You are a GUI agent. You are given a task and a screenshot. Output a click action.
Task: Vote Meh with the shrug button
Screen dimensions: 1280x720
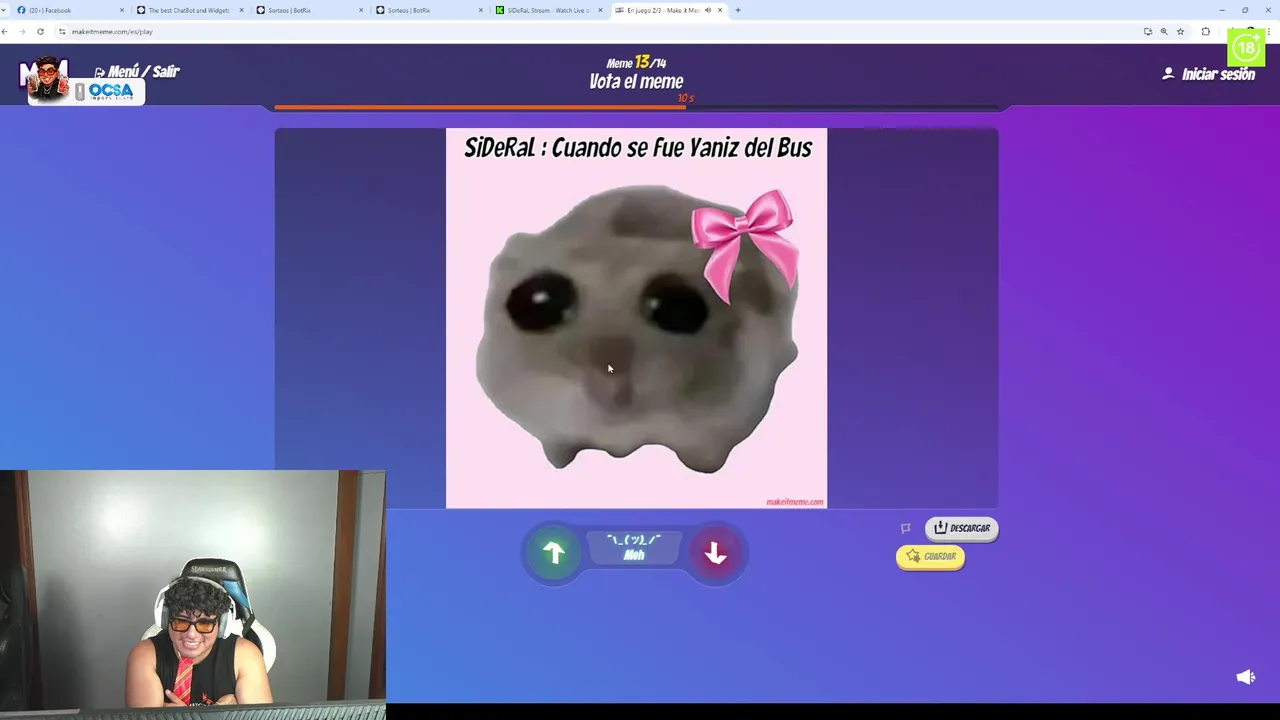[x=634, y=547]
